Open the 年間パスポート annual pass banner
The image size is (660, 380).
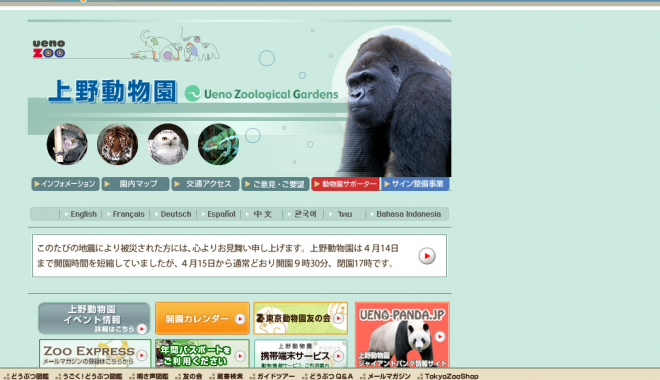point(202,353)
